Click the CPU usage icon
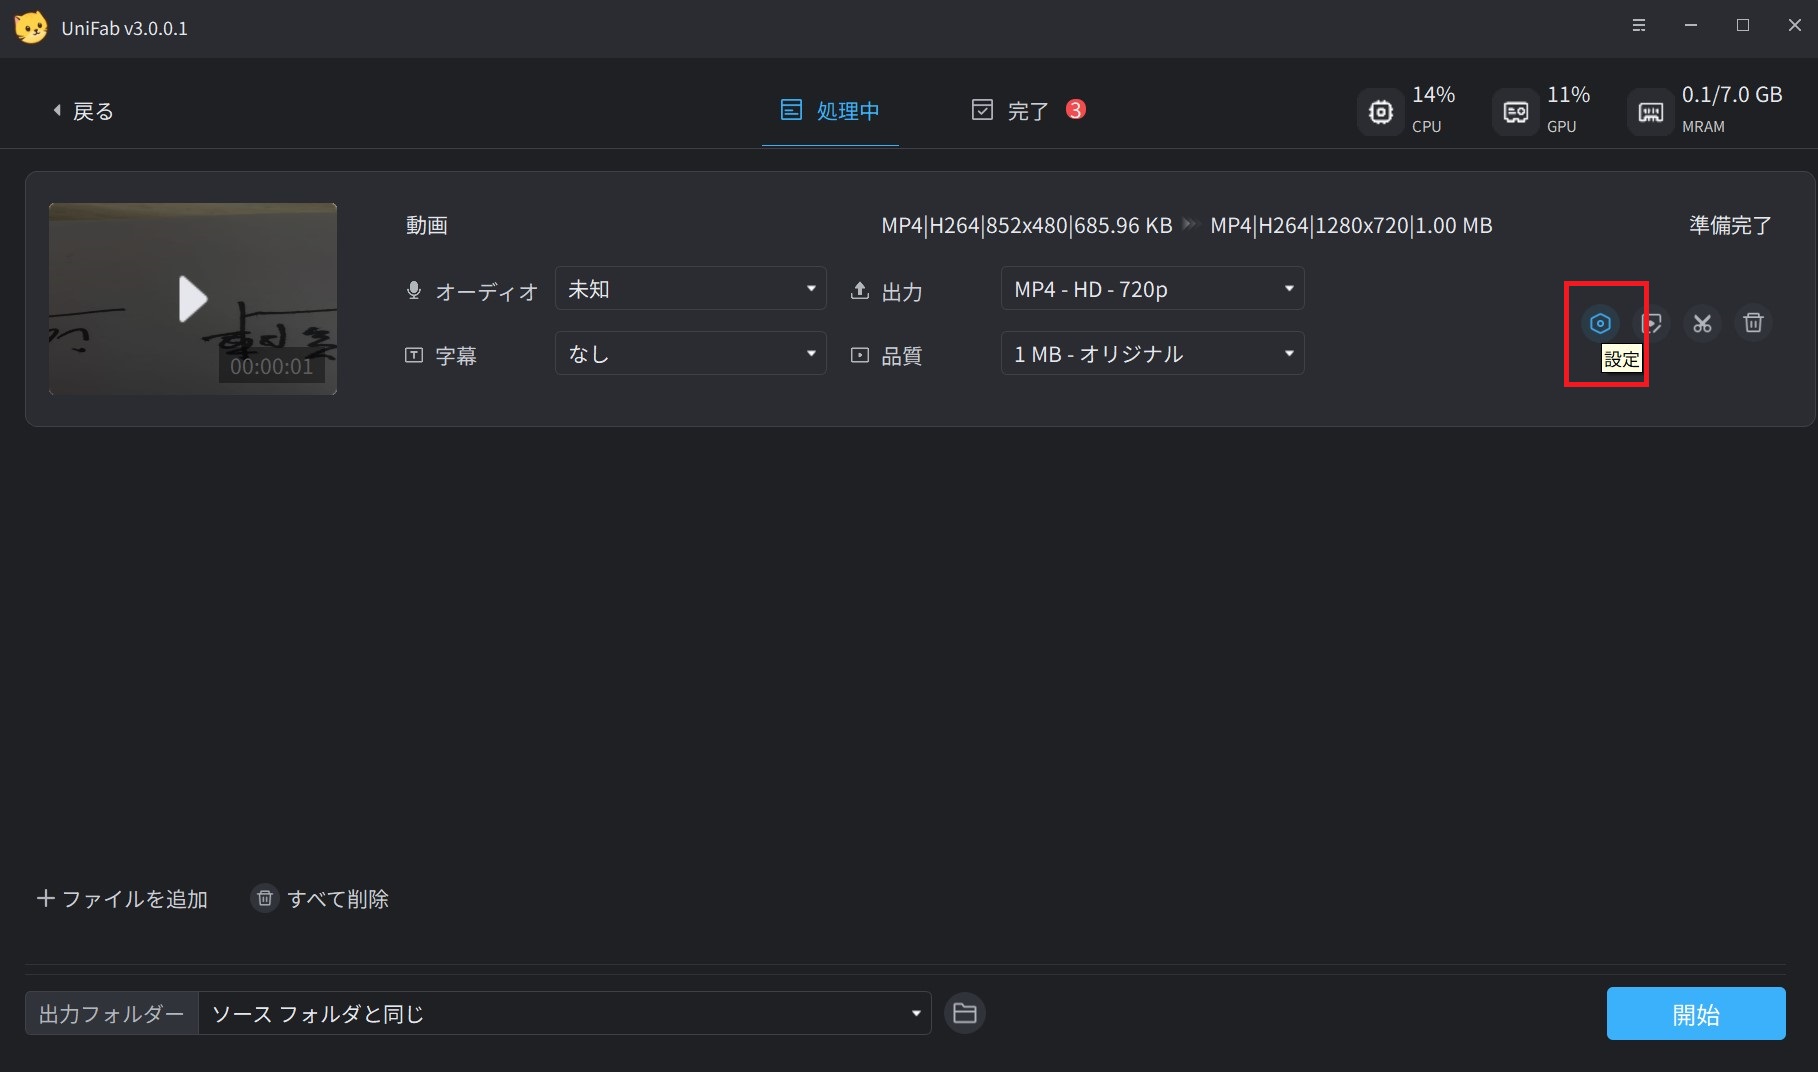Viewport: 1818px width, 1072px height. coord(1381,112)
